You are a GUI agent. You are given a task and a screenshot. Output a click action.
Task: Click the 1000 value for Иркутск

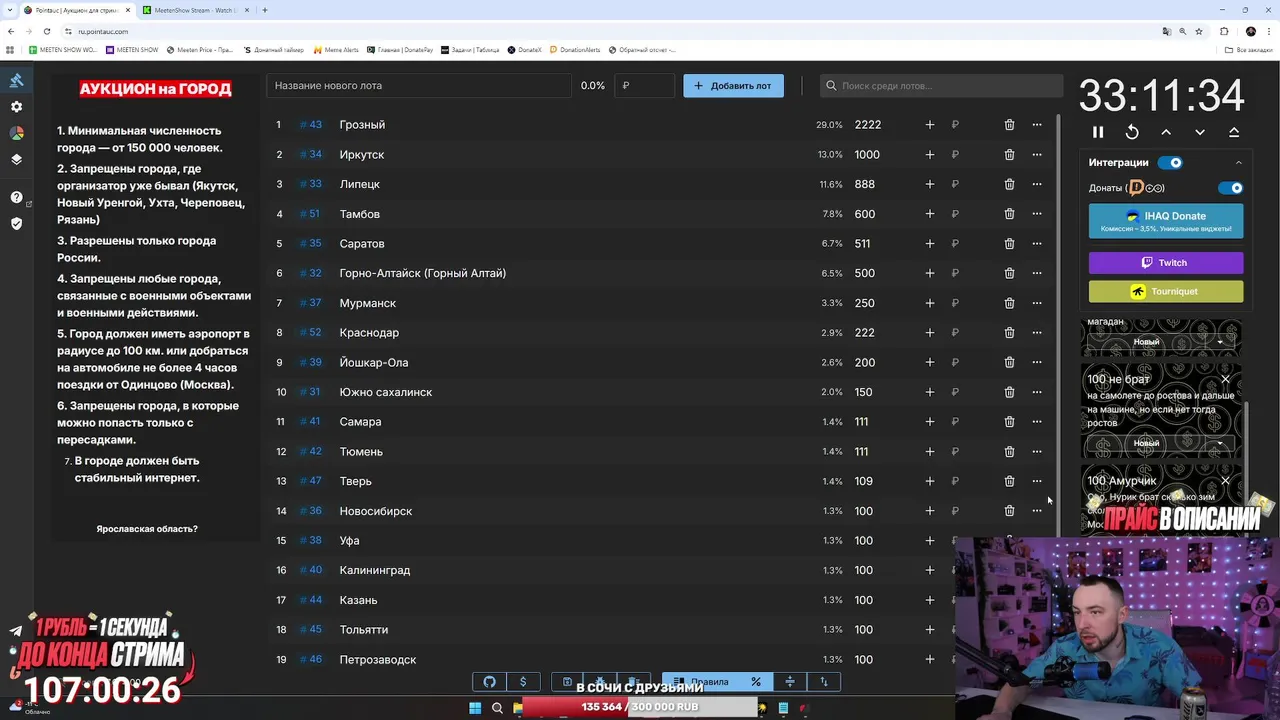click(867, 155)
